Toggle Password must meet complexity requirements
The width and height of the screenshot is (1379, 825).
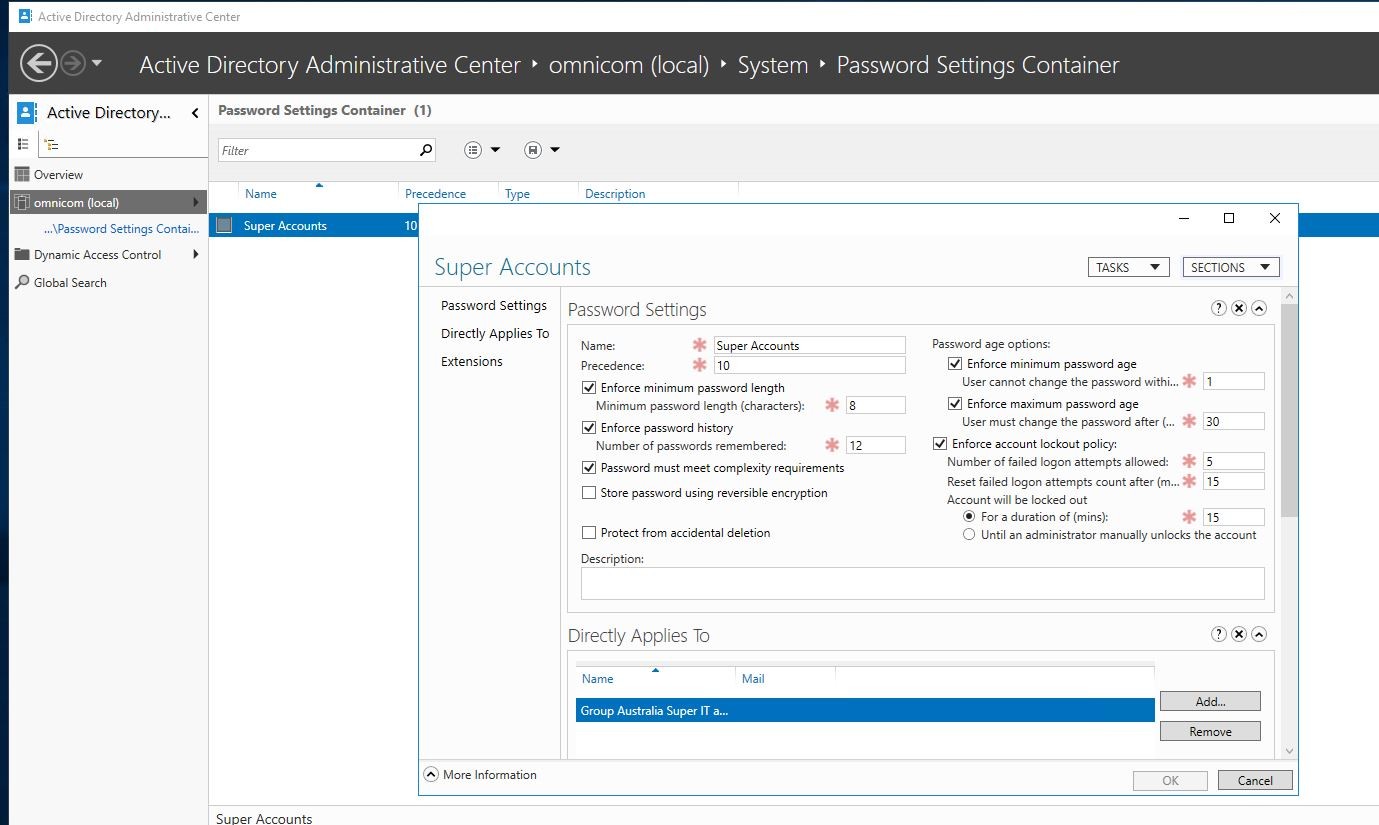click(589, 468)
